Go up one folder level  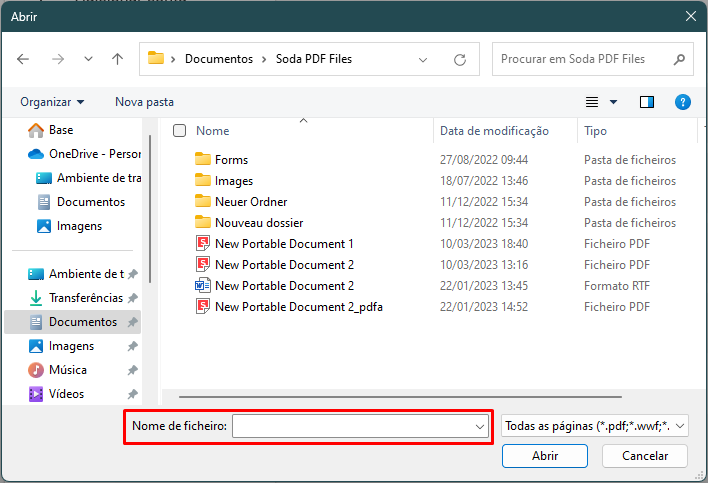pyautogui.click(x=117, y=59)
